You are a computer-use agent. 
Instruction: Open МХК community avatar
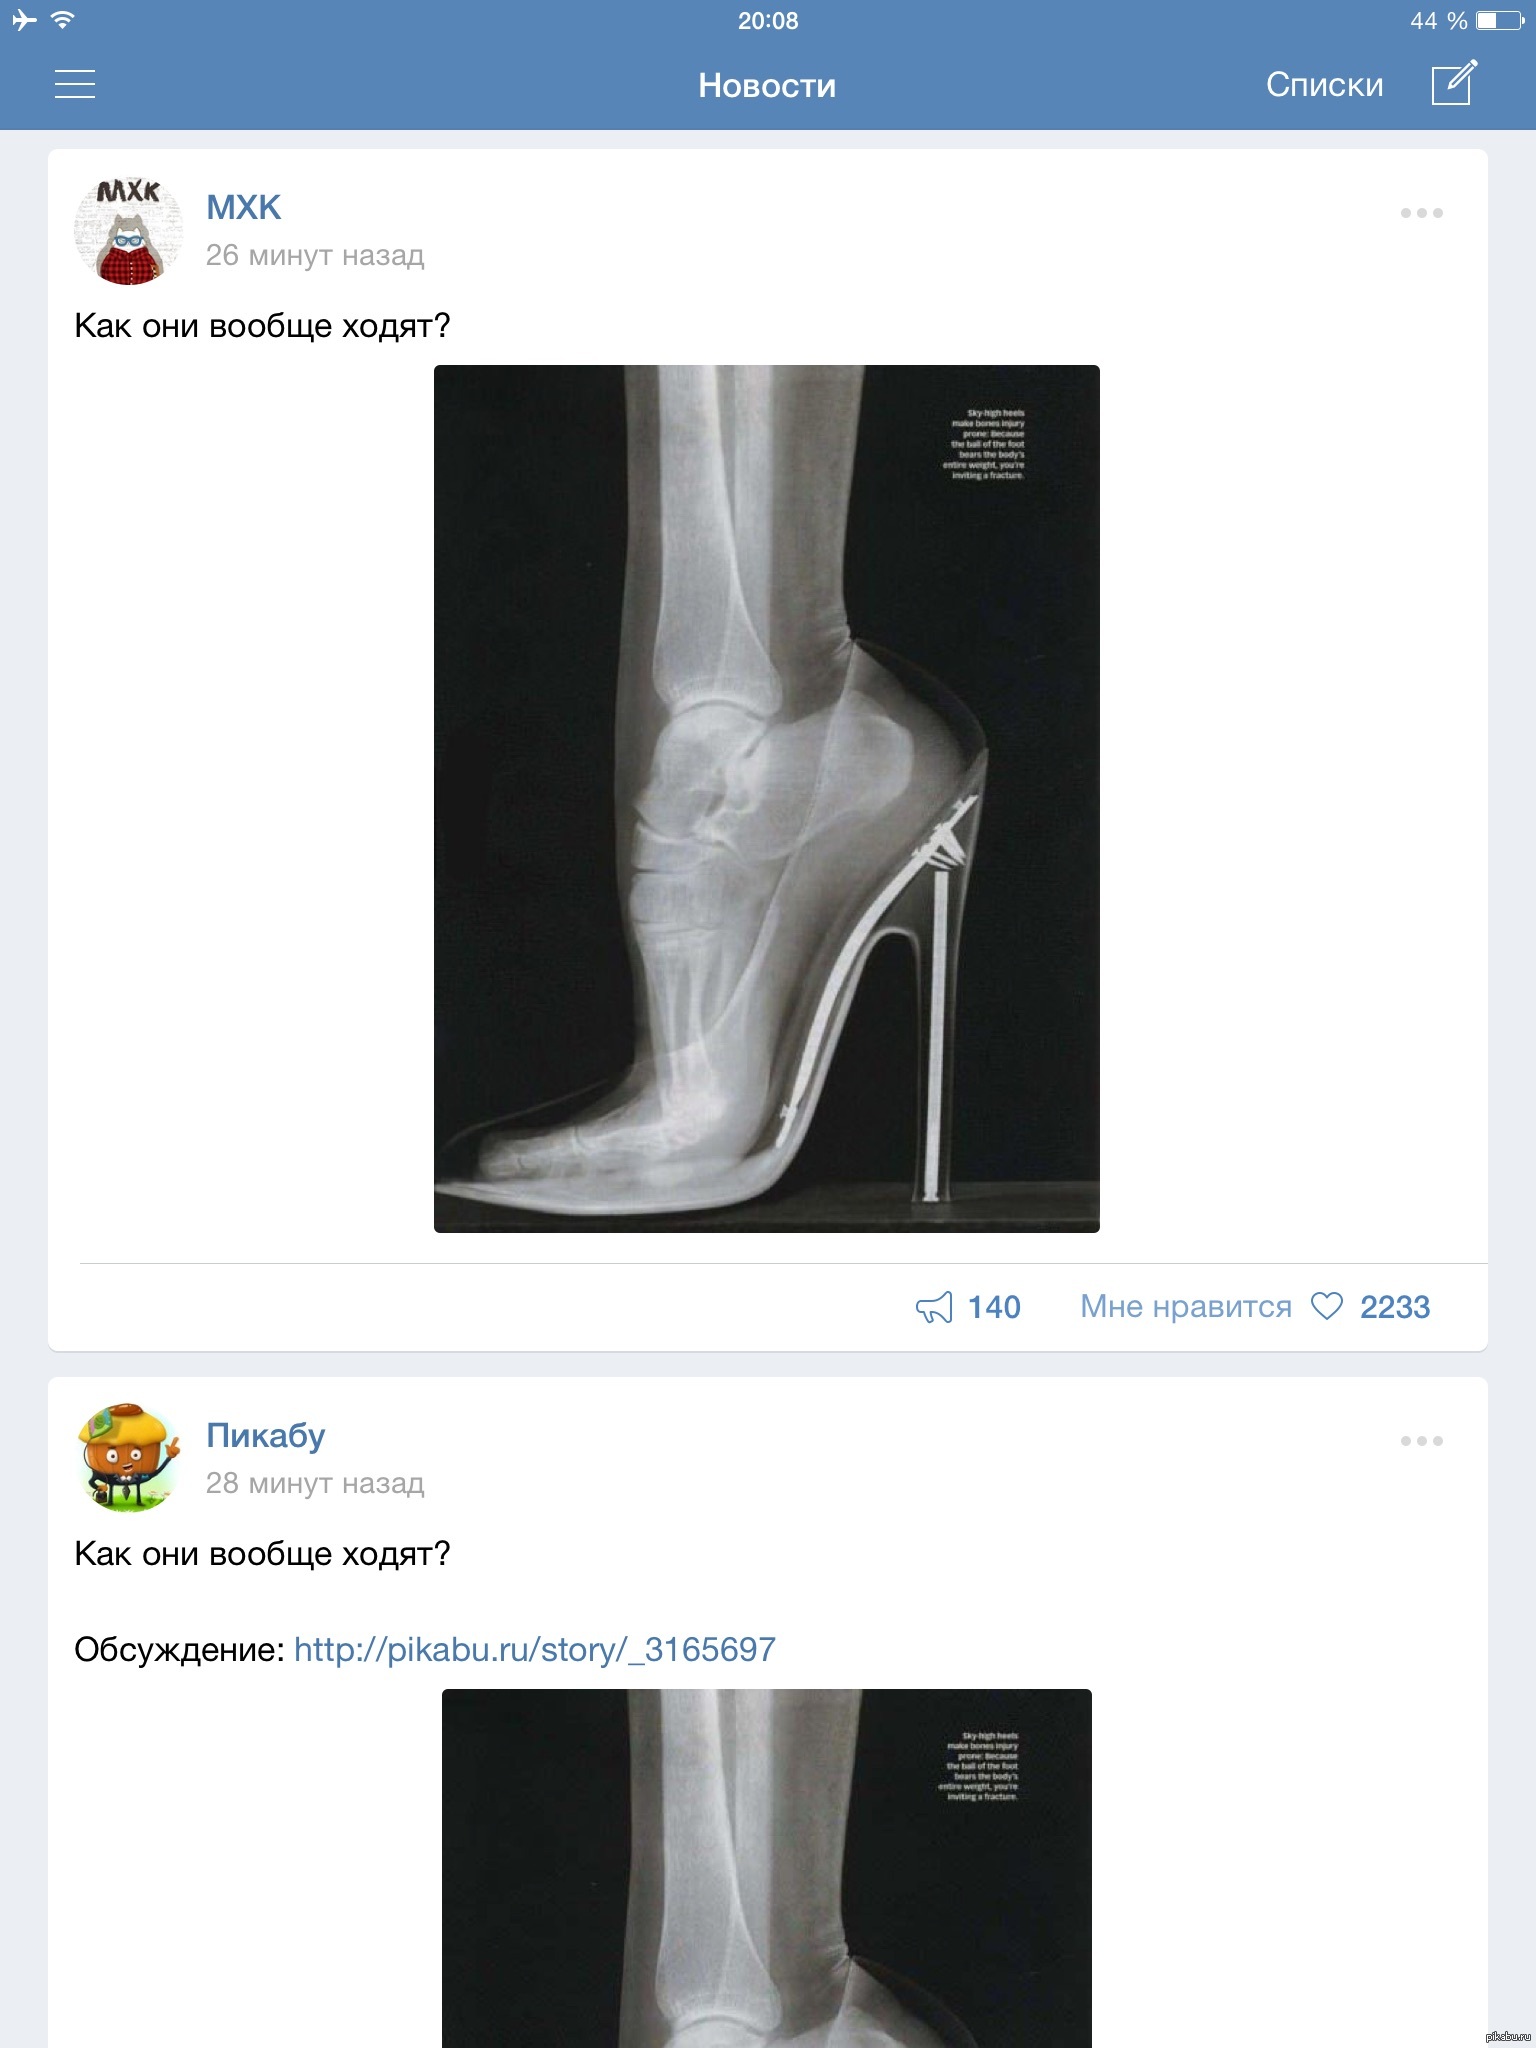[129, 231]
